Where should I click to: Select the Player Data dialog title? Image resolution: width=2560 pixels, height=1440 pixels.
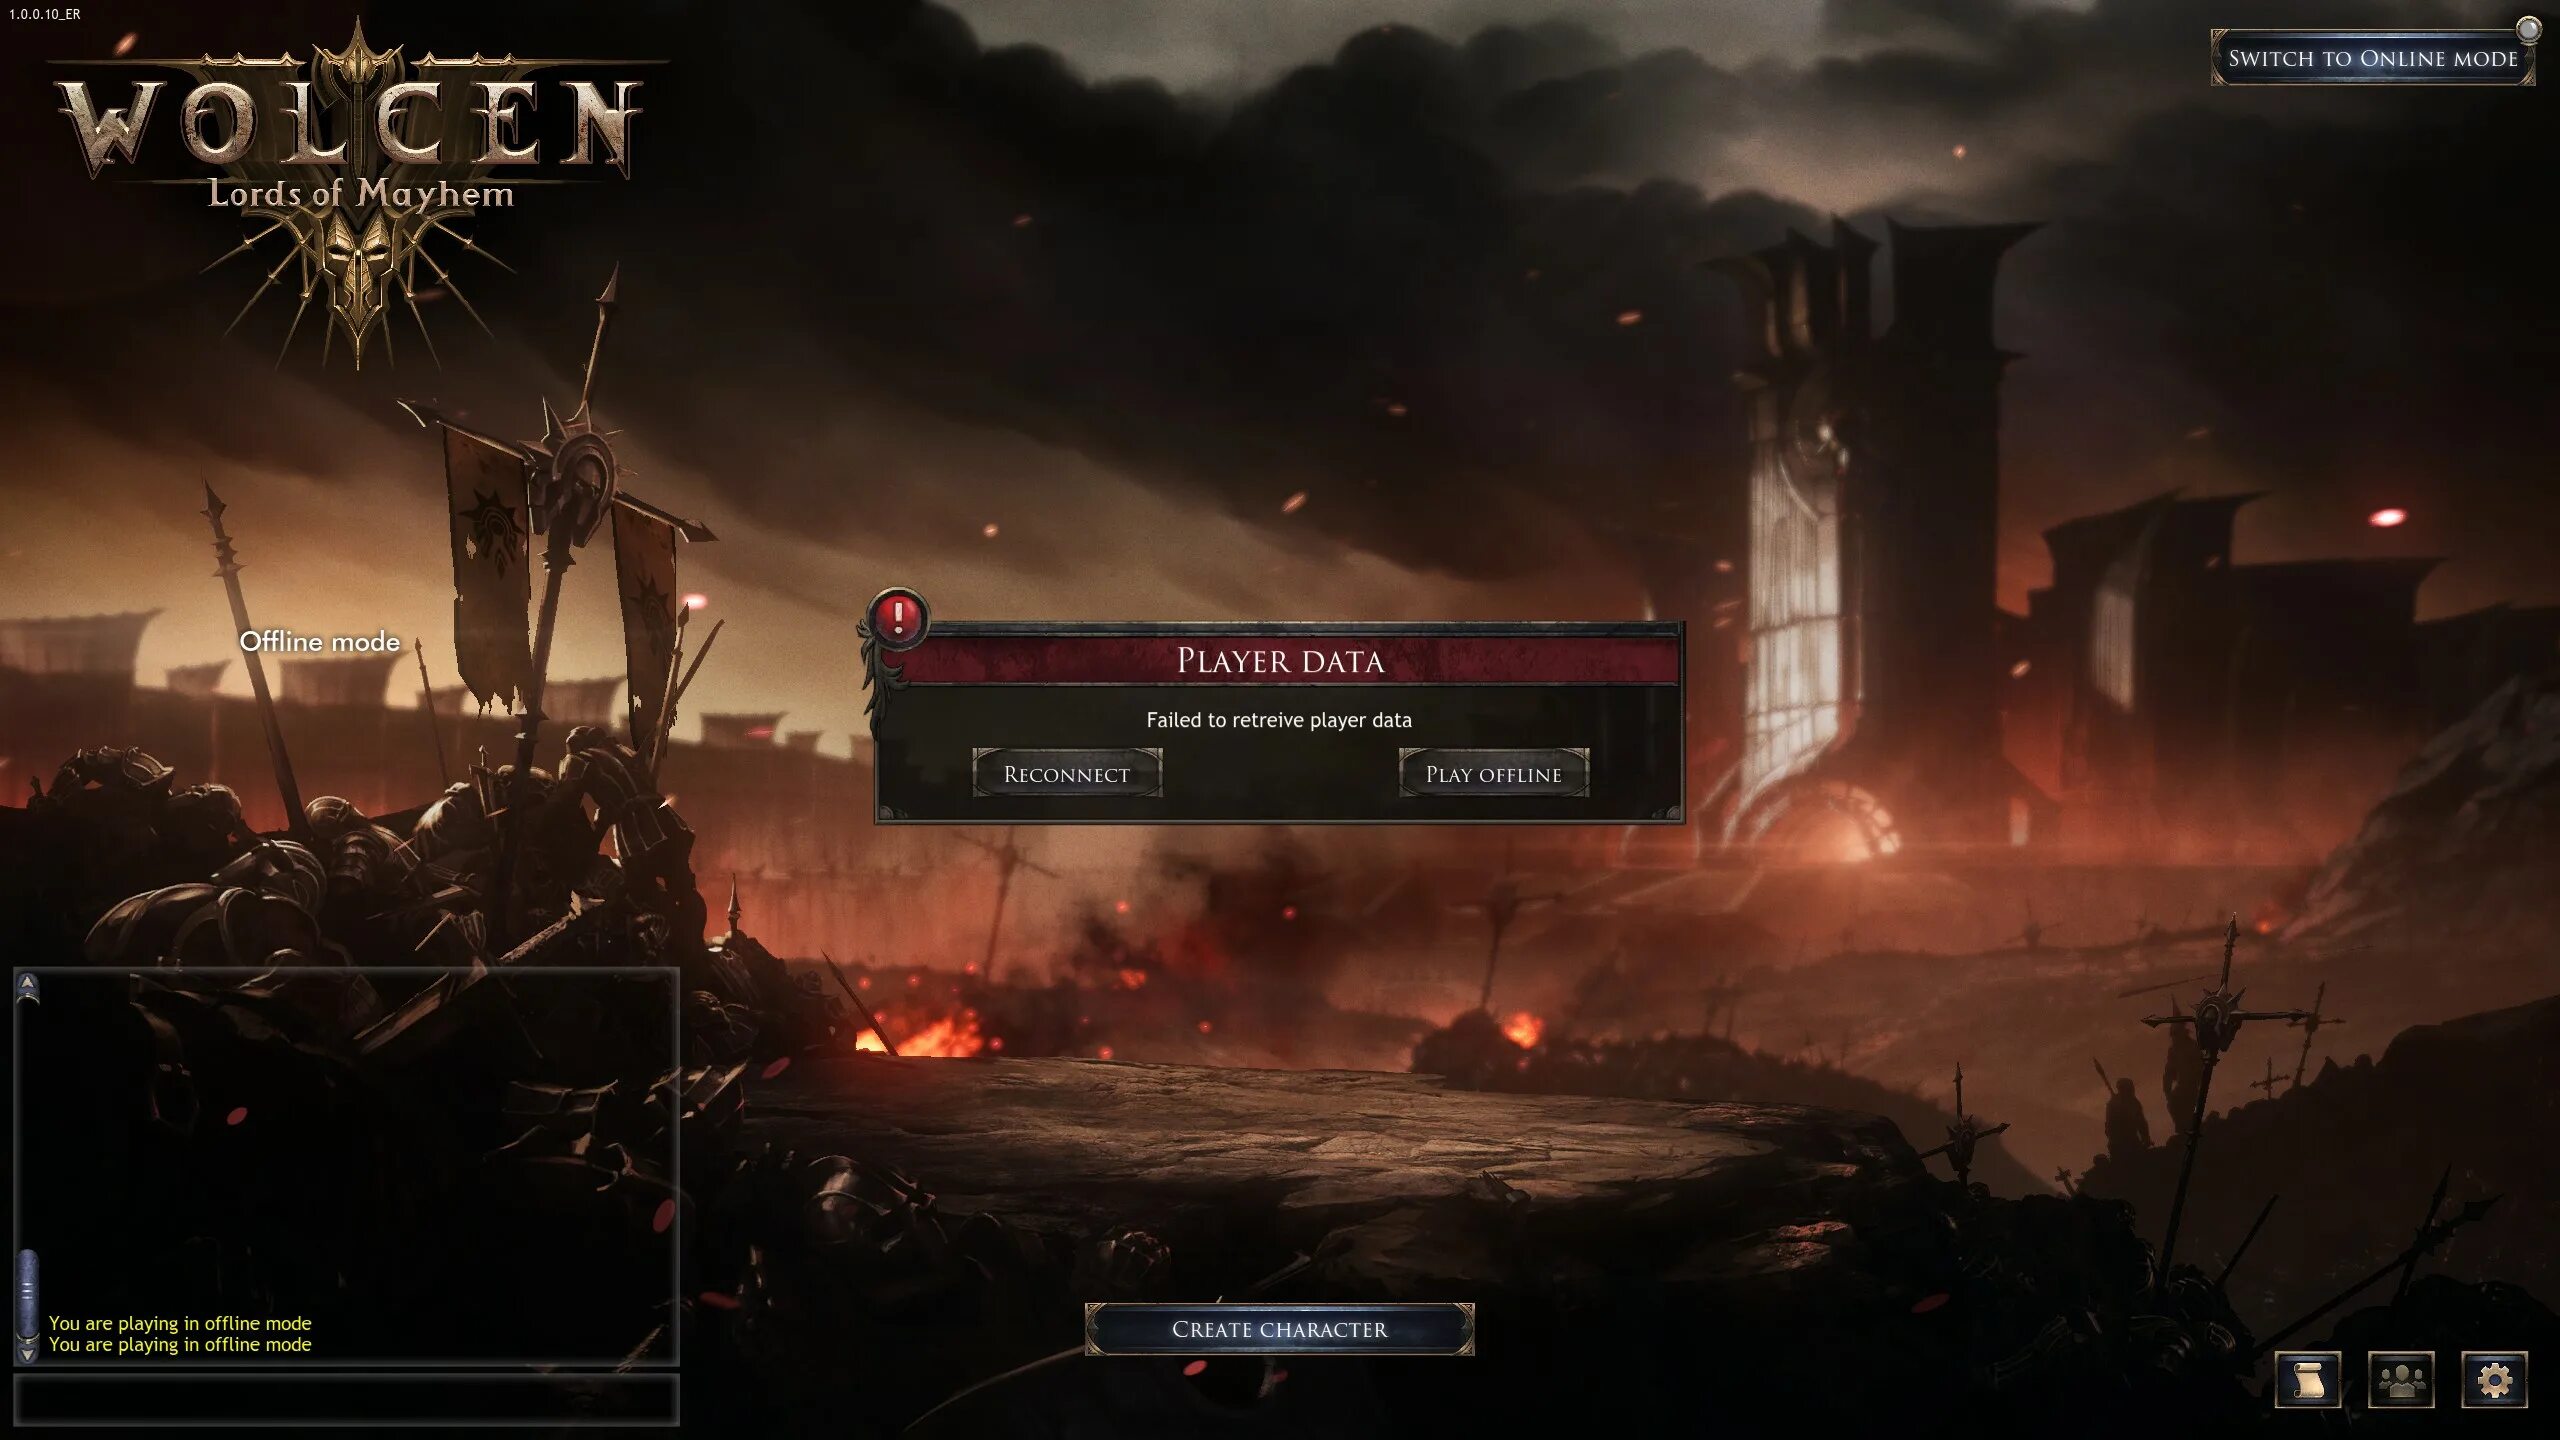tap(1280, 659)
